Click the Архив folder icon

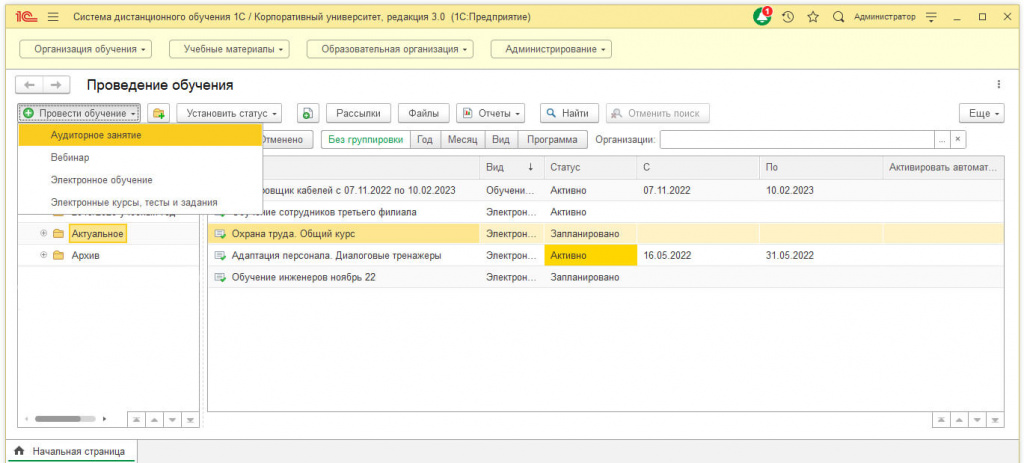pyautogui.click(x=58, y=255)
